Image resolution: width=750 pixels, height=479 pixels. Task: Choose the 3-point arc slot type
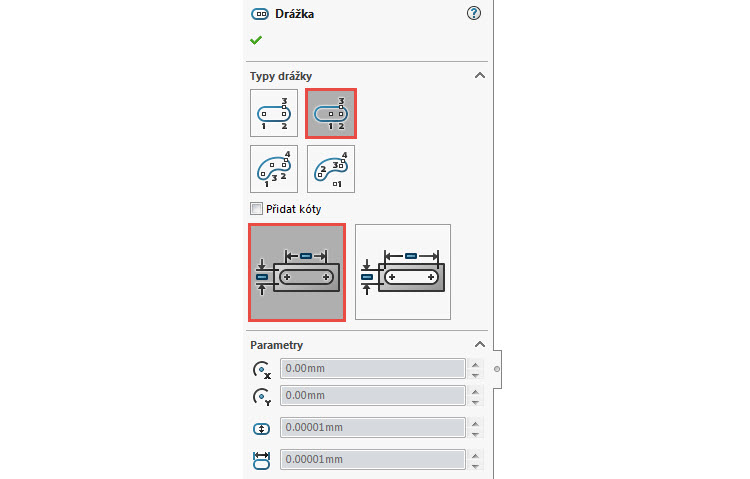pos(274,169)
